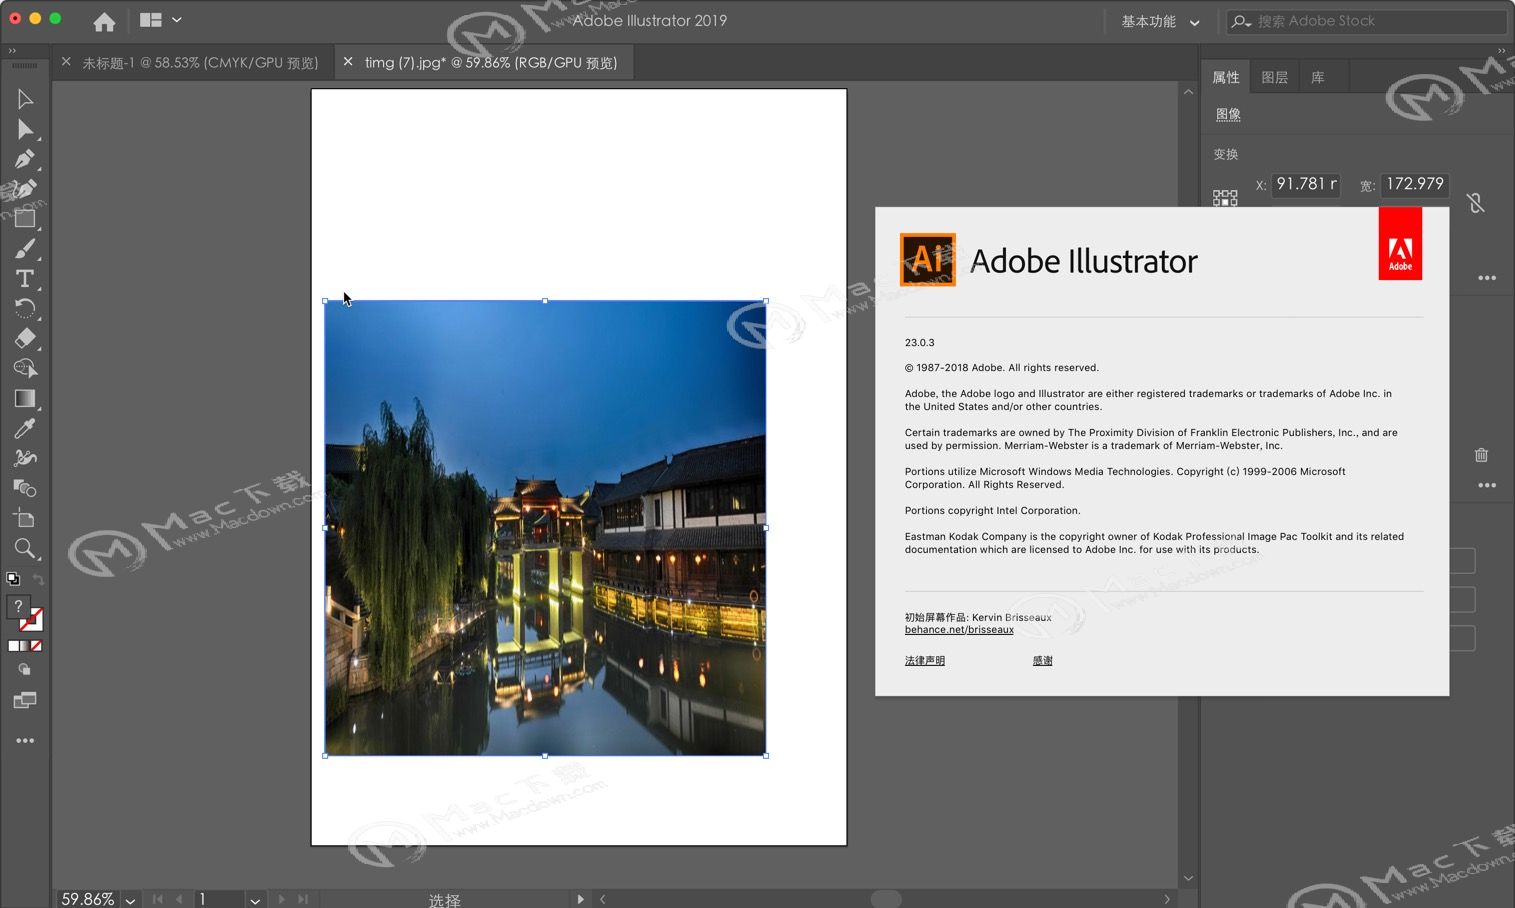Select the Direct Selection tool
Image resolution: width=1515 pixels, height=908 pixels.
coord(25,129)
